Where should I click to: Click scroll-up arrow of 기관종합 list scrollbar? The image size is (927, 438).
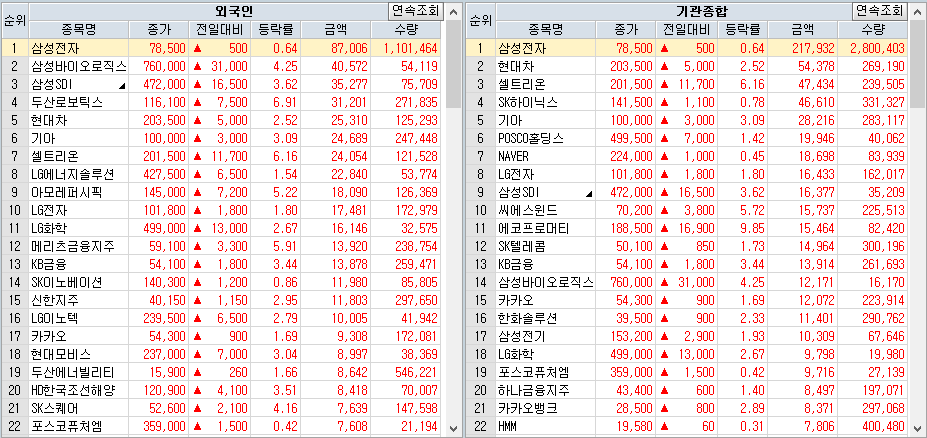[x=919, y=11]
